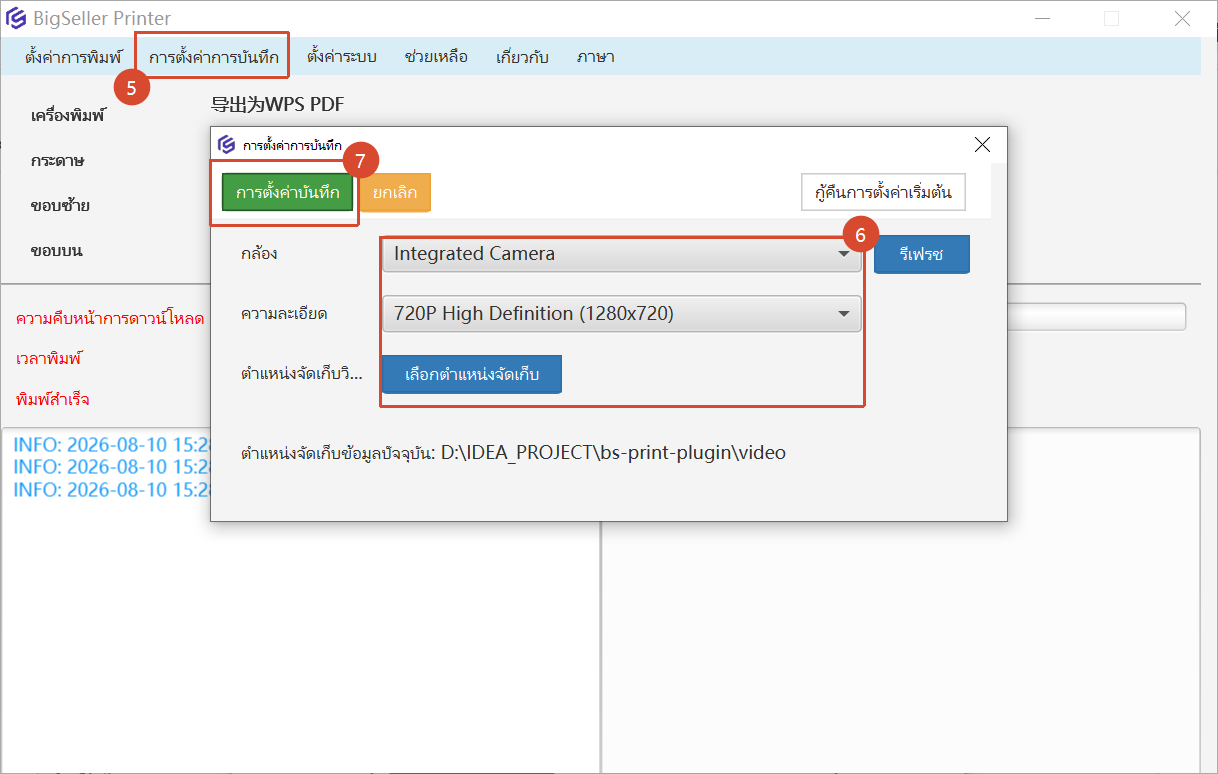Open the Integrated Camera dropdown
1218x774 pixels.
coord(621,254)
